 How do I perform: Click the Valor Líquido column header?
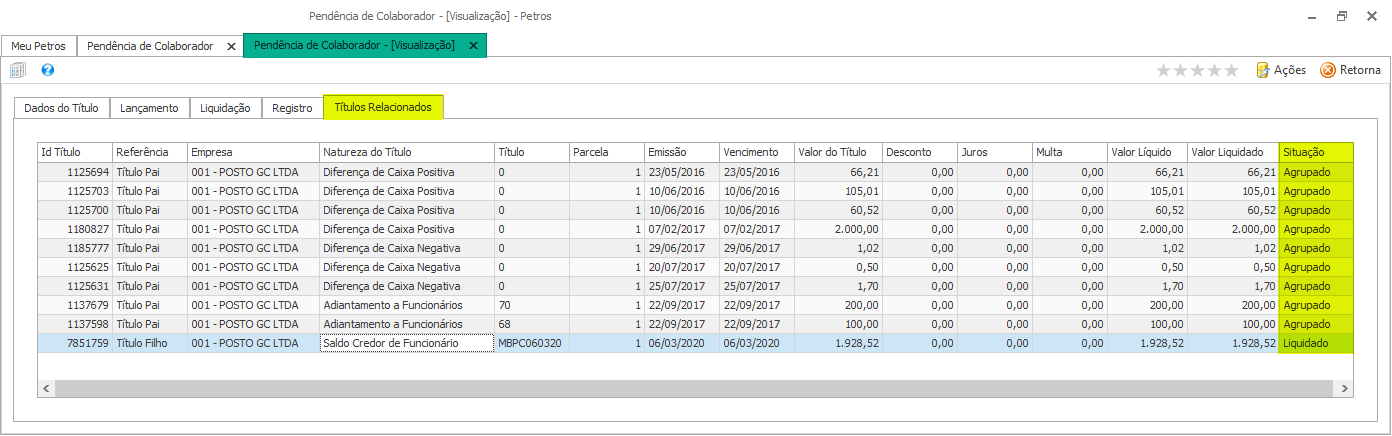(1147, 152)
